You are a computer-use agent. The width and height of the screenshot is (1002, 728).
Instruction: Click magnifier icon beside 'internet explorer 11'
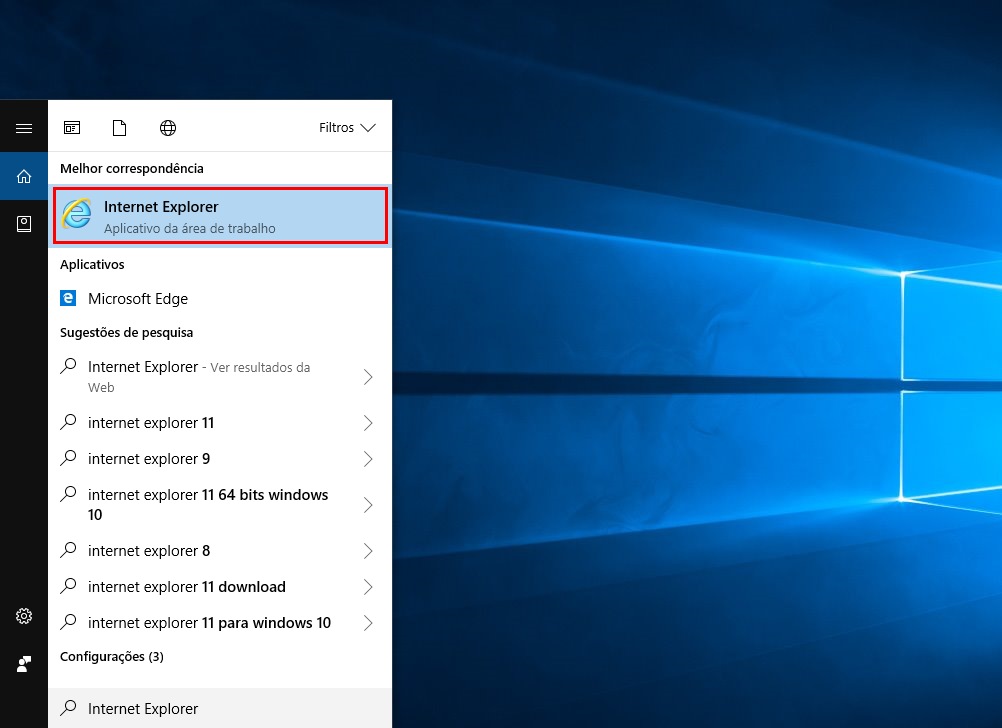pyautogui.click(x=68, y=422)
